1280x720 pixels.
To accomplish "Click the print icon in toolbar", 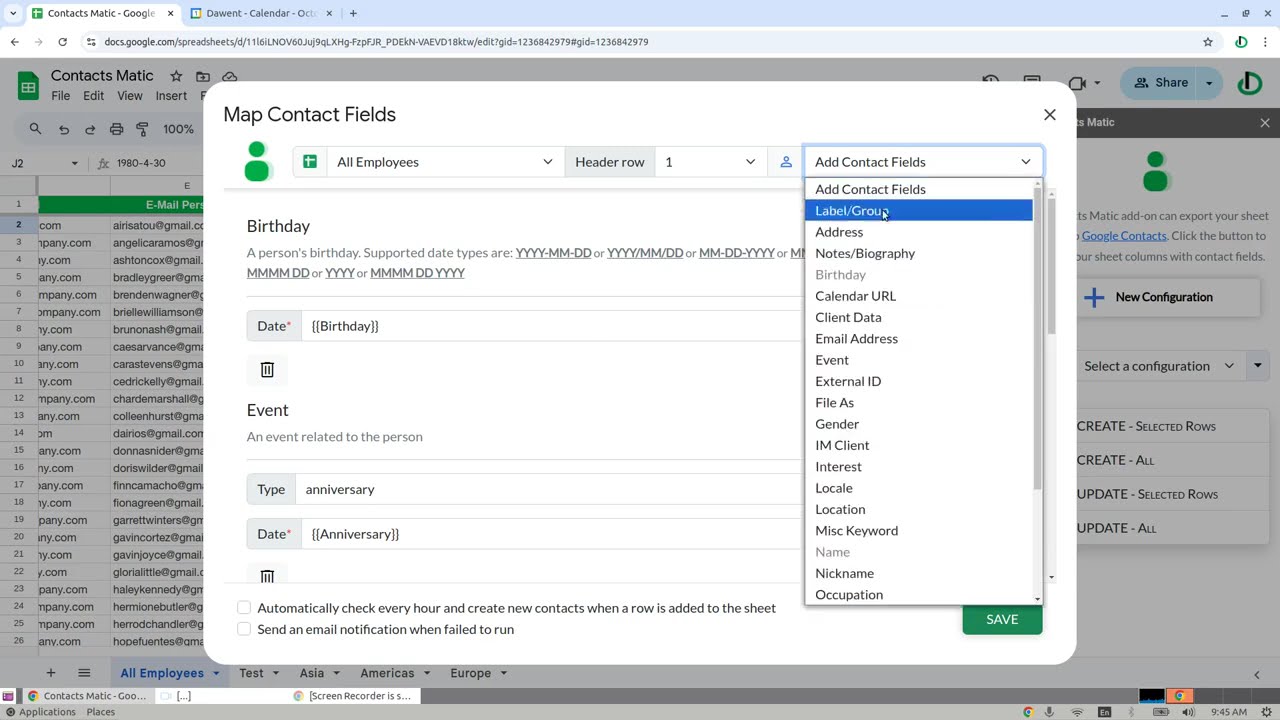I will pyautogui.click(x=116, y=129).
